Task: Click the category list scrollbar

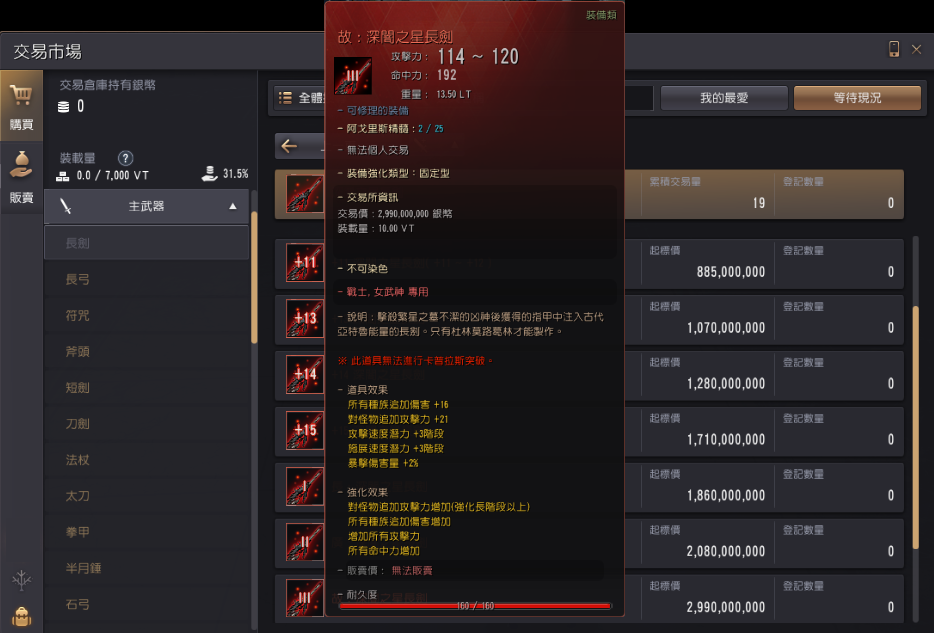Action: (254, 277)
